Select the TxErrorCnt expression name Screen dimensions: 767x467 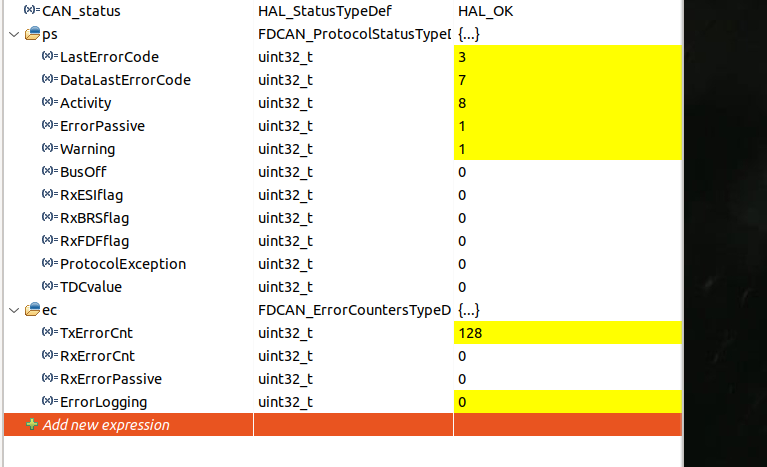(x=96, y=333)
